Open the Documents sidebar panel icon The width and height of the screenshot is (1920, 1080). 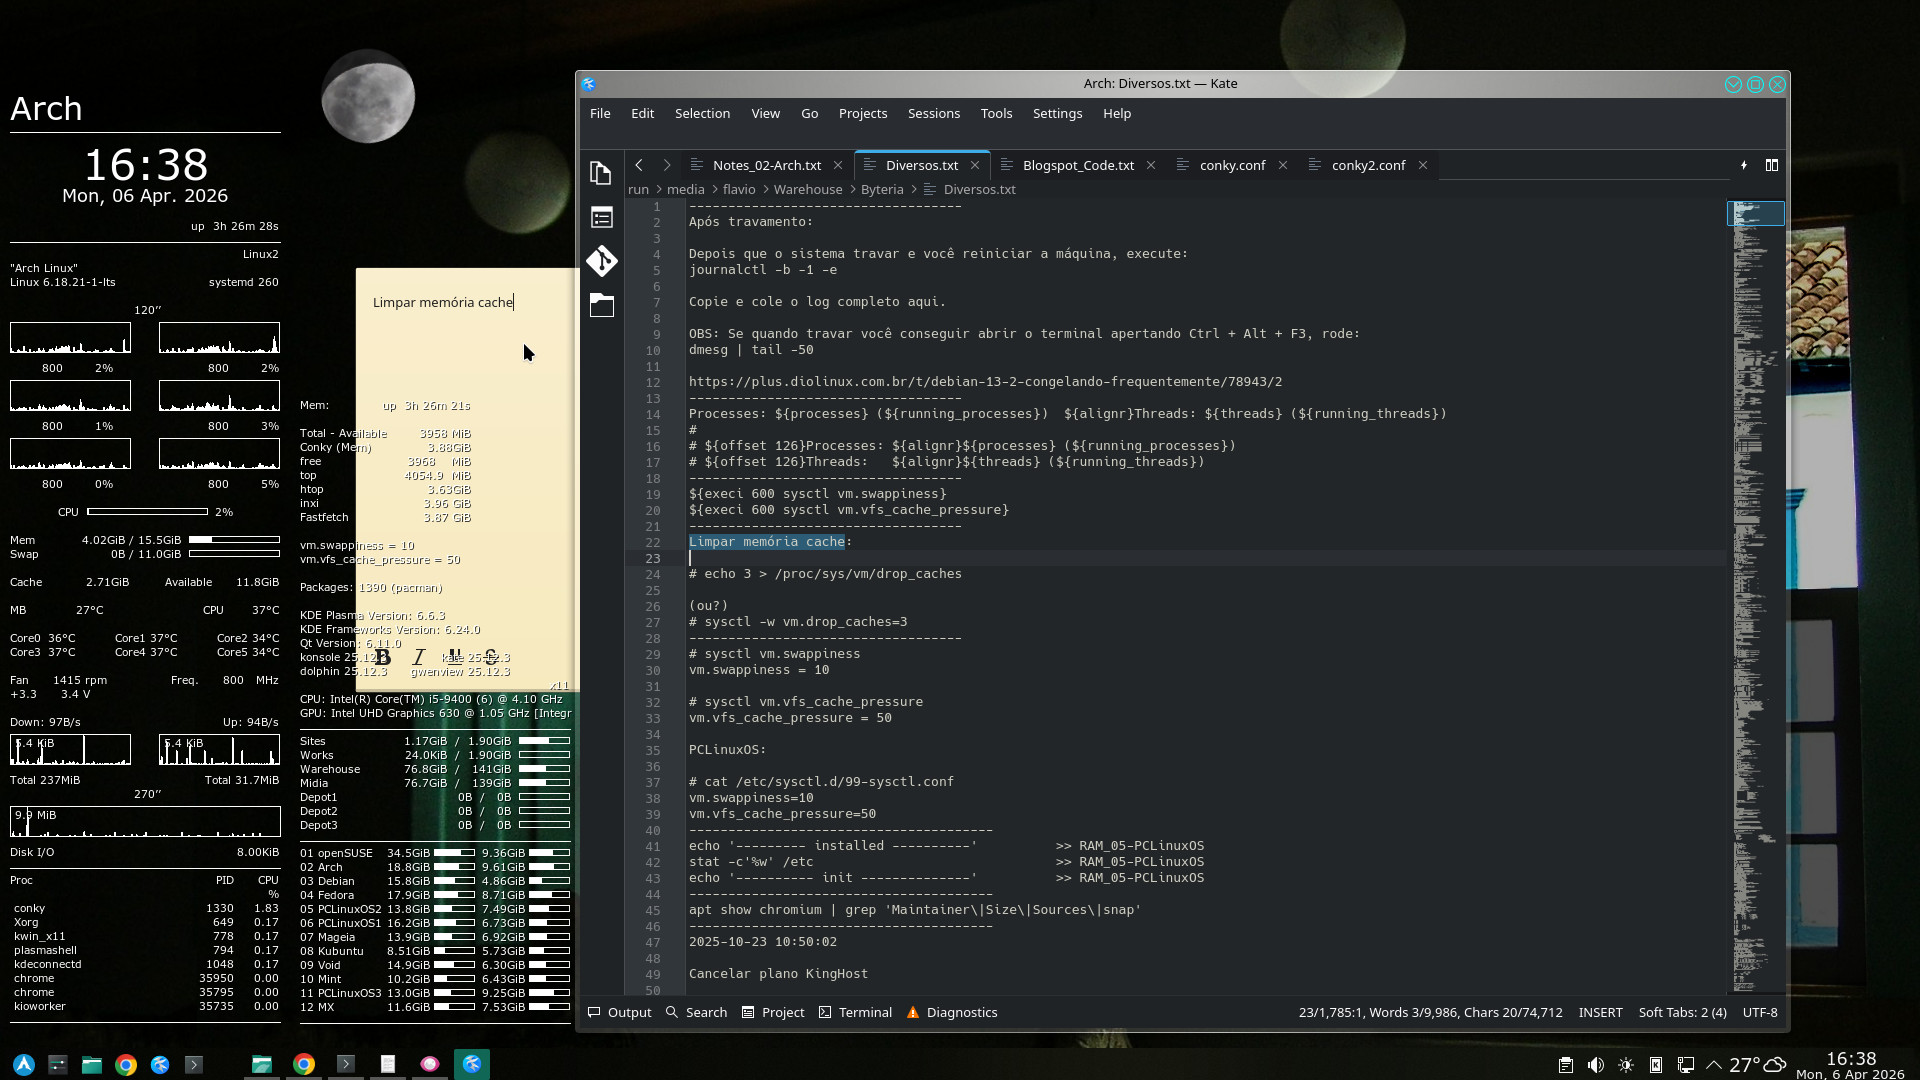[x=601, y=173]
